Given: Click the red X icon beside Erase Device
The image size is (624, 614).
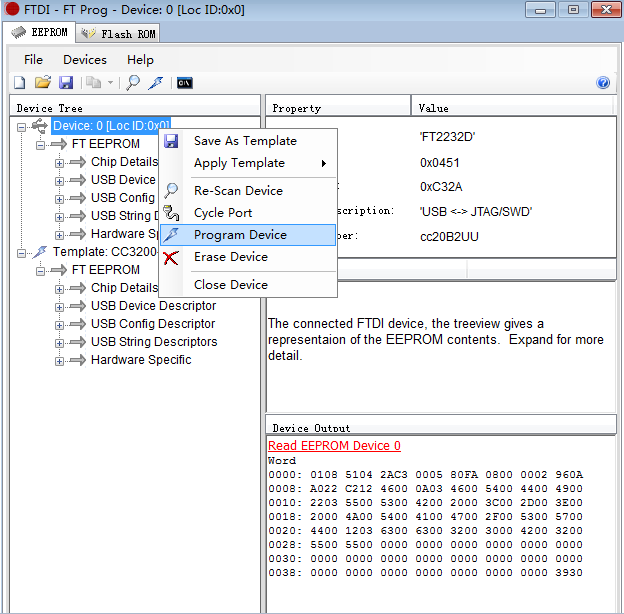Looking at the screenshot, I should 171,258.
